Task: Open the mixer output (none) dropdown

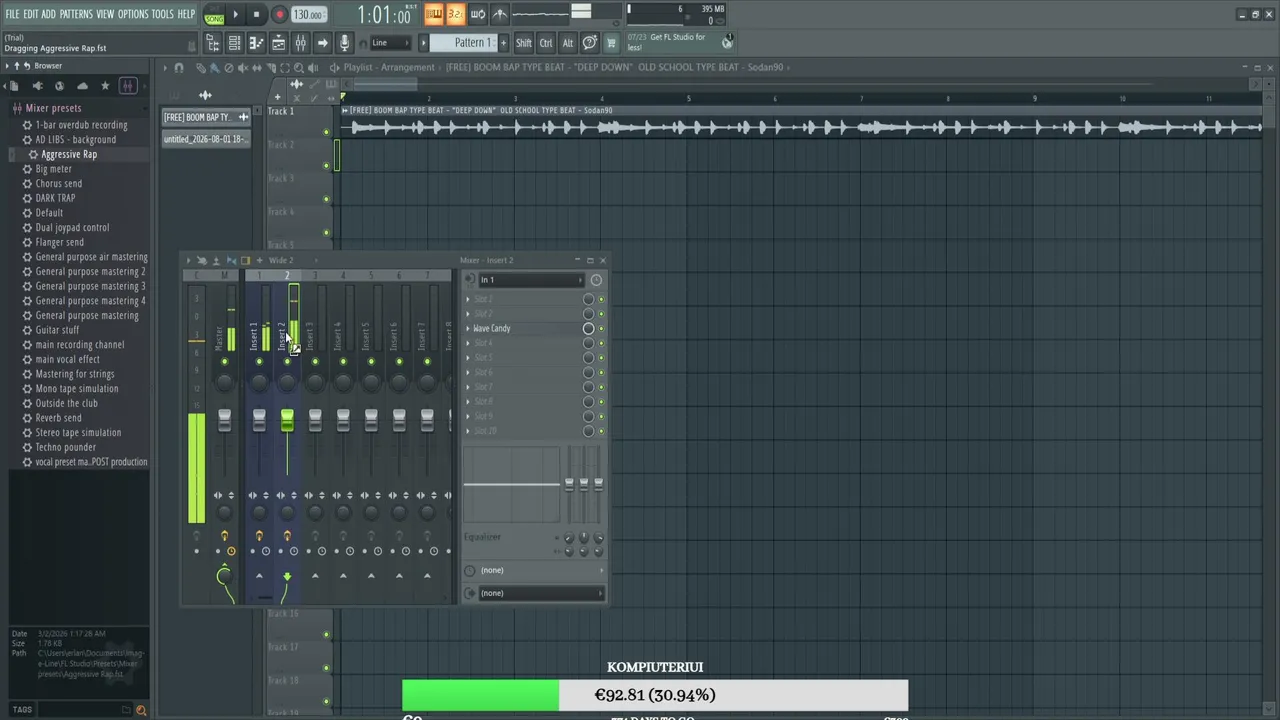Action: 541,593
